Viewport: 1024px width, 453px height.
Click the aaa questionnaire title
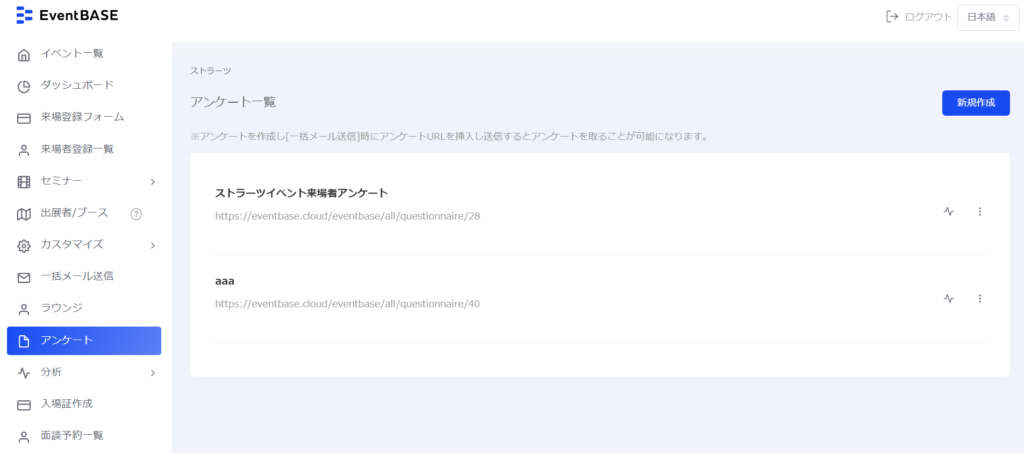225,281
